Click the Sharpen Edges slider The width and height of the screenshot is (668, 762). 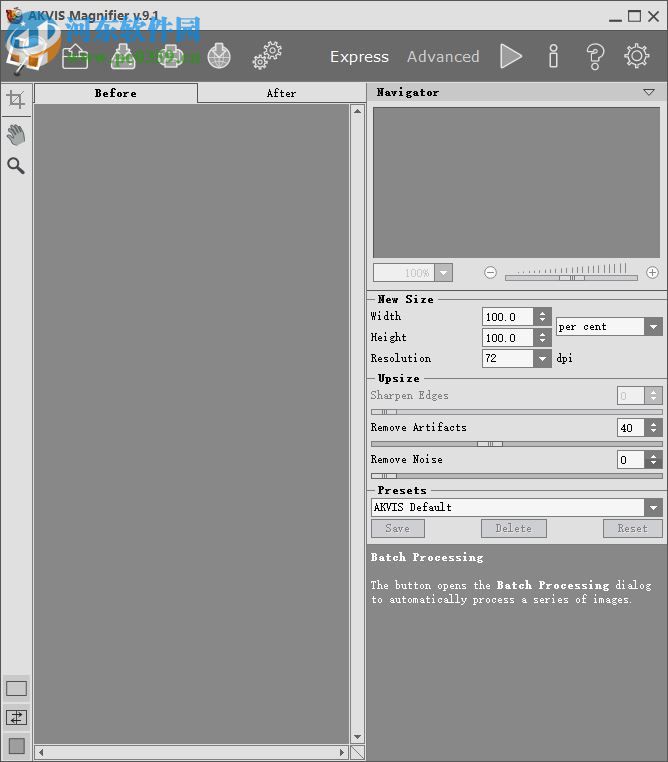tap(516, 412)
